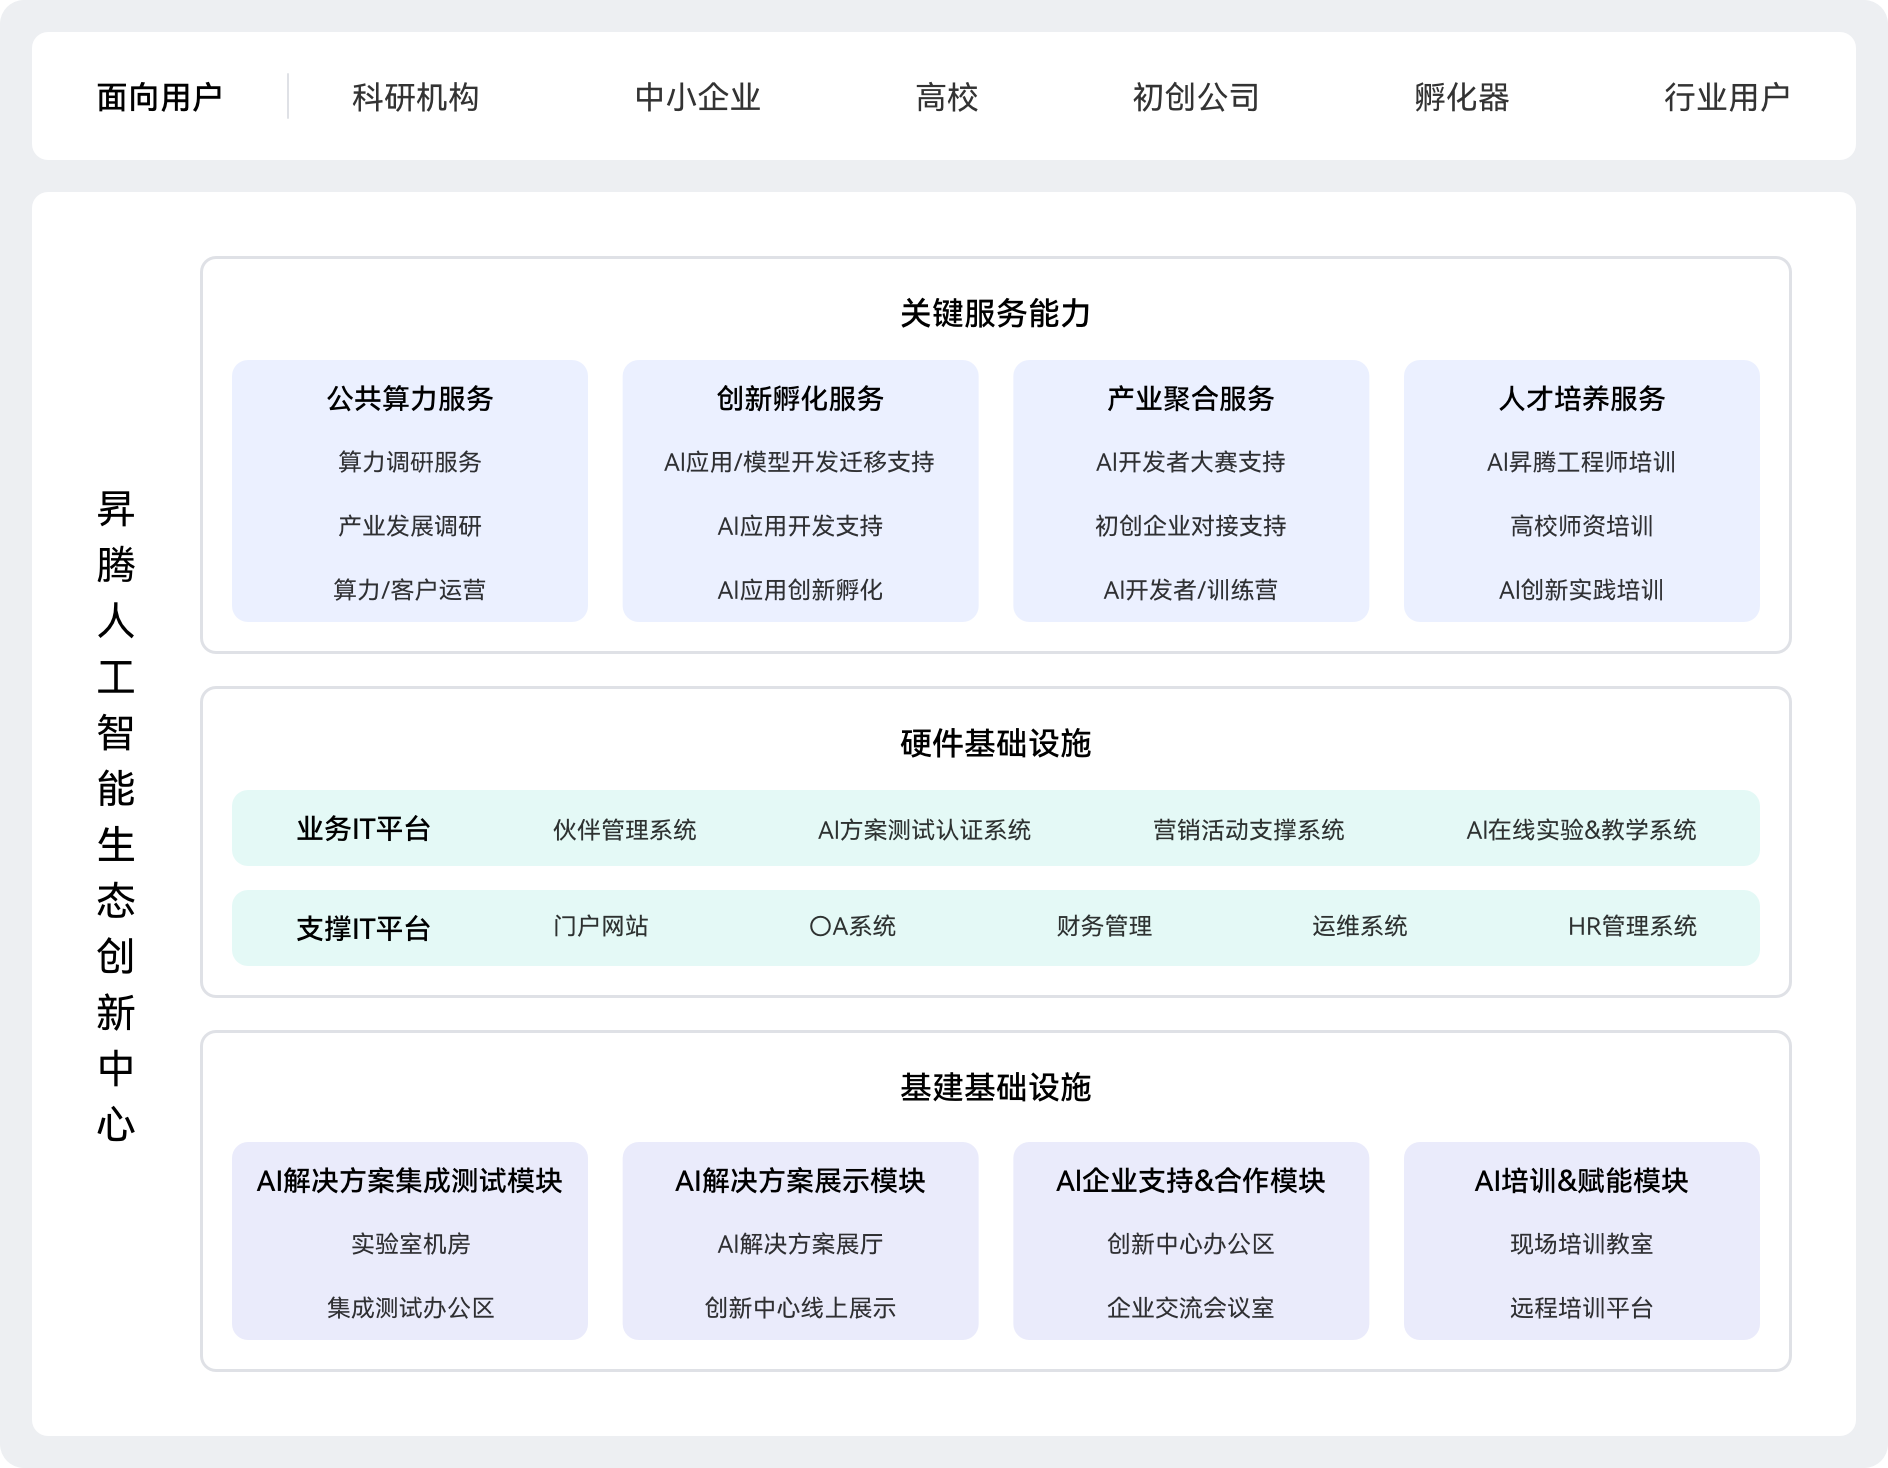Click AI应用创新孵化 item

(800, 590)
